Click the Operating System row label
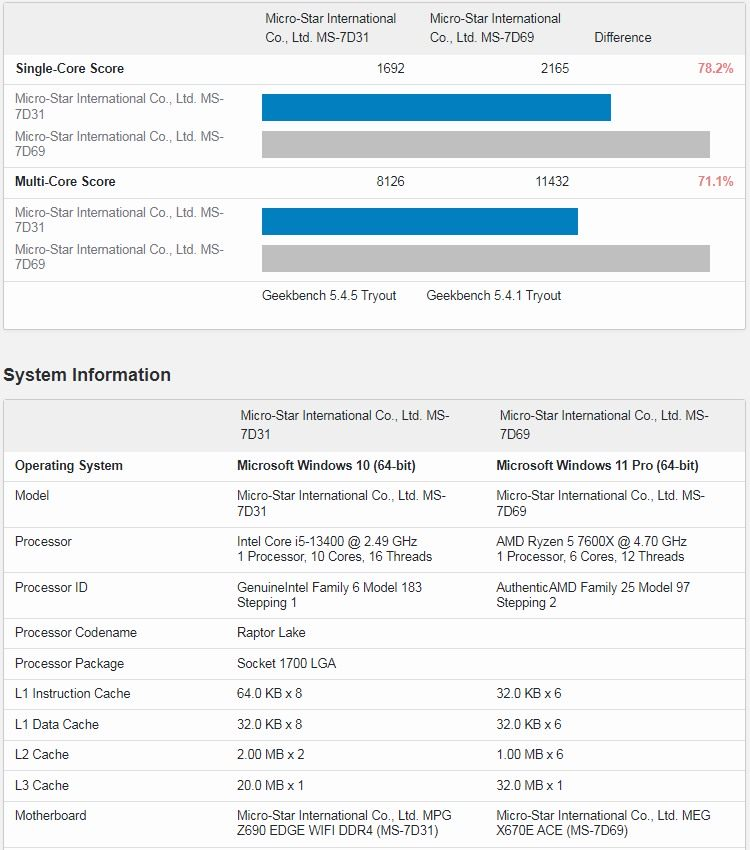 point(69,466)
